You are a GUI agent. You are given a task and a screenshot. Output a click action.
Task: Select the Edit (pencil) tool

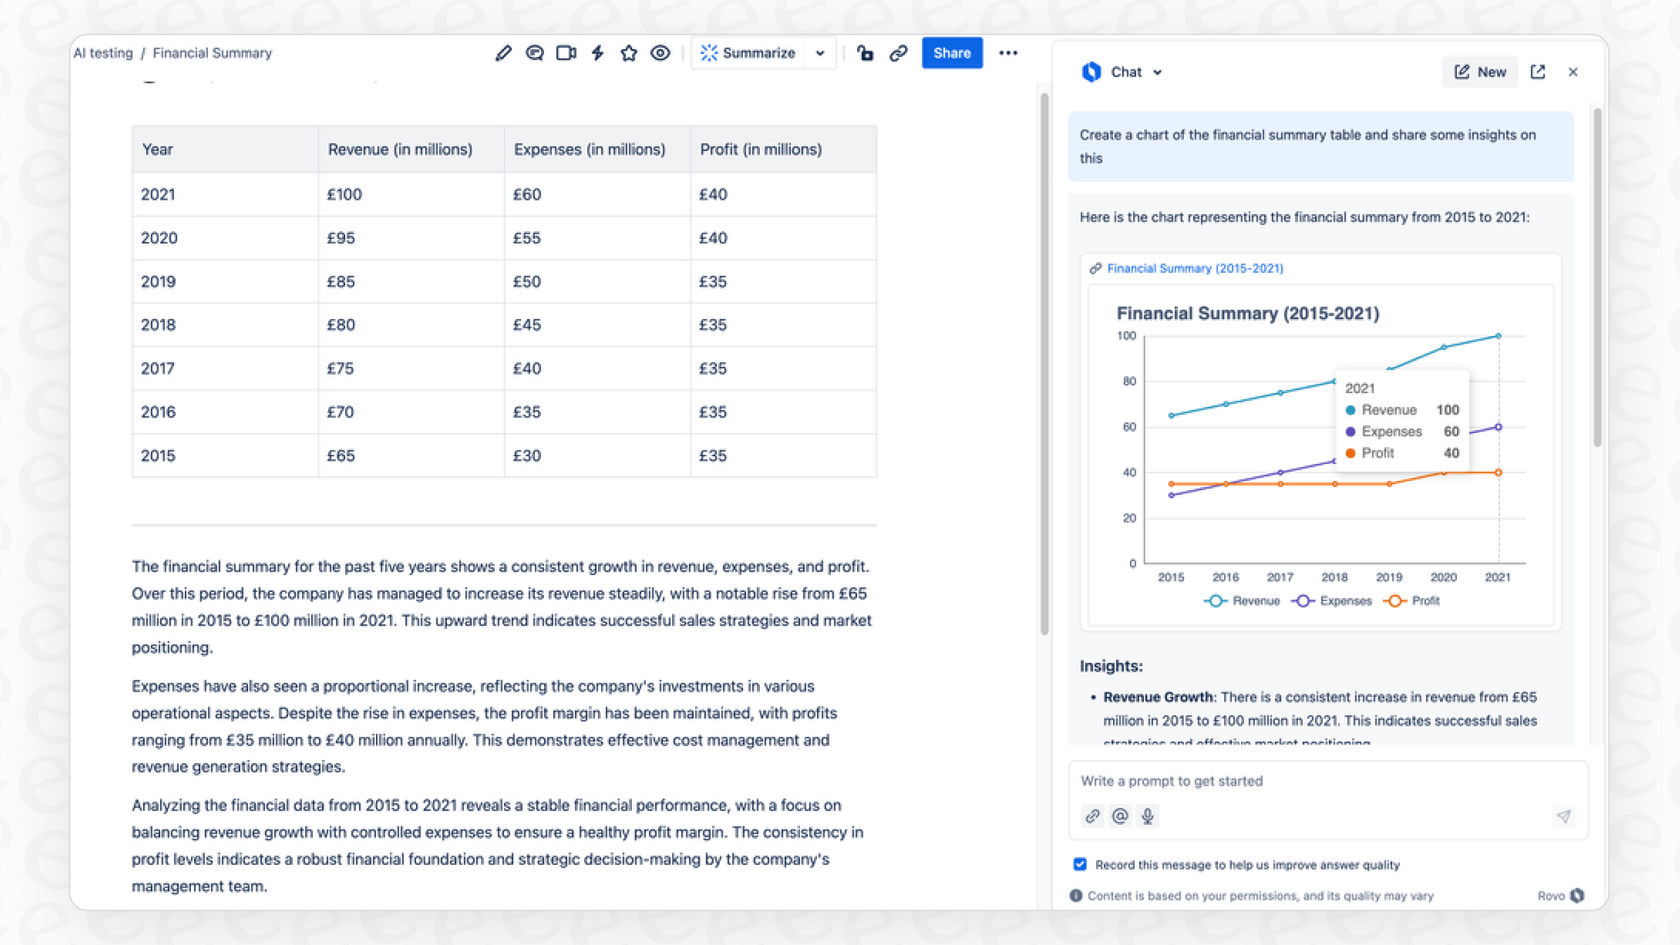503,53
